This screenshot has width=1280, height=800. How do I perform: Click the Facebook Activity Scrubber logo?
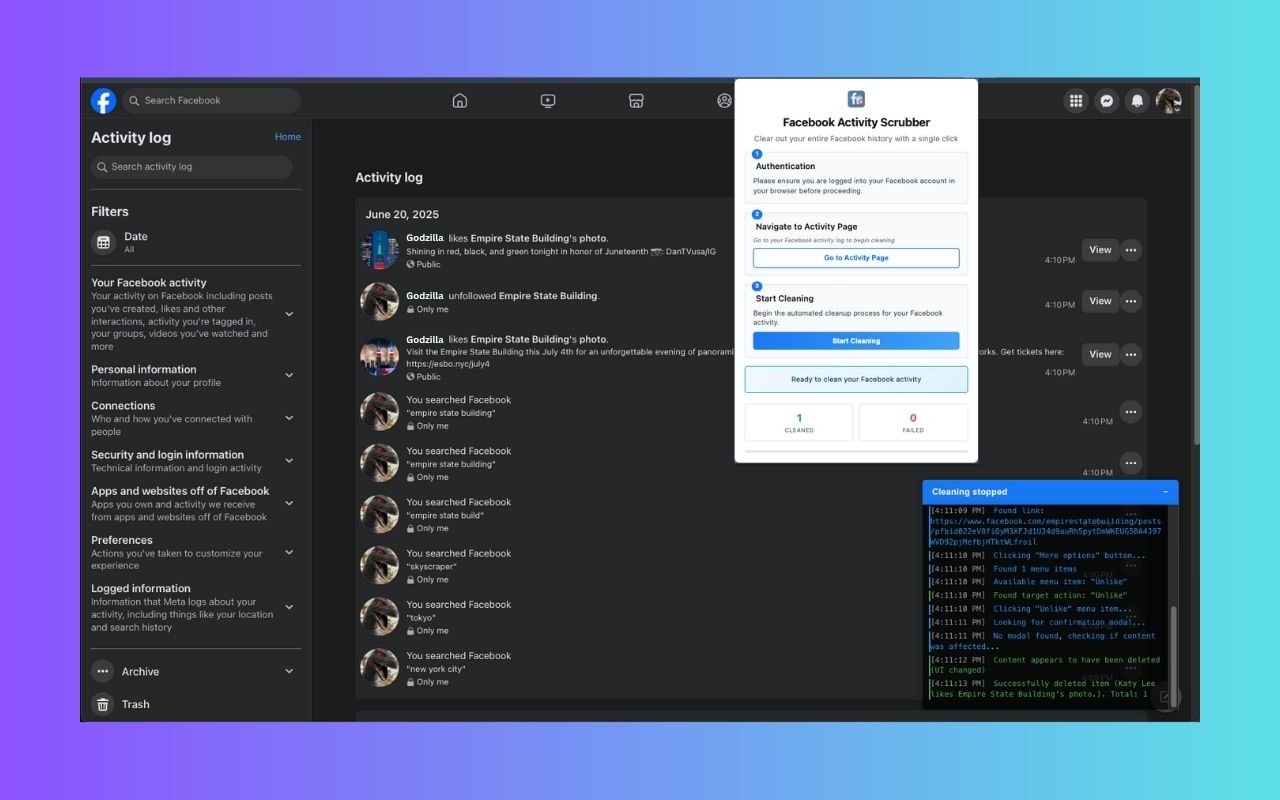point(856,99)
